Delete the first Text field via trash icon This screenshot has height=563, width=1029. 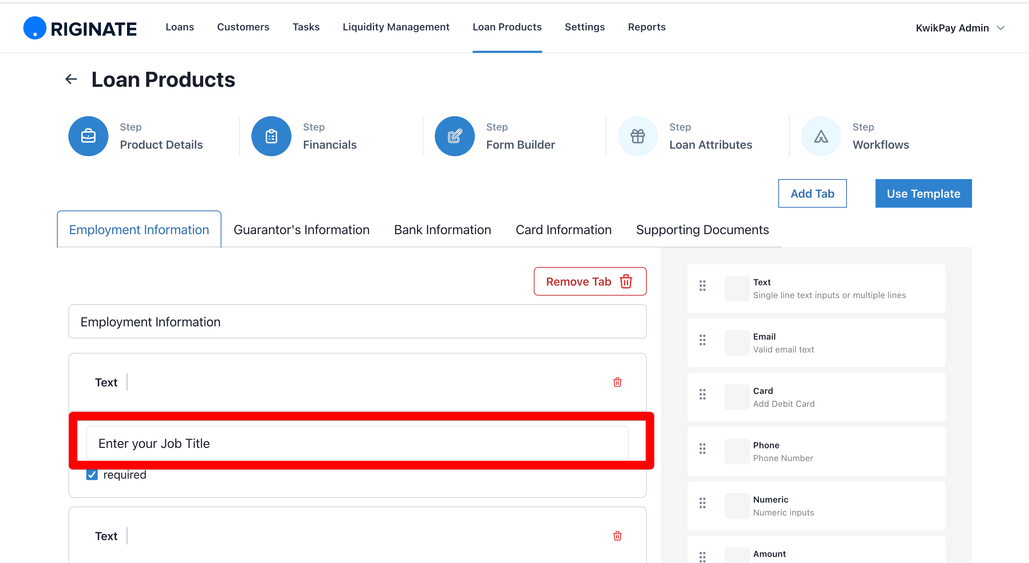pyautogui.click(x=617, y=382)
